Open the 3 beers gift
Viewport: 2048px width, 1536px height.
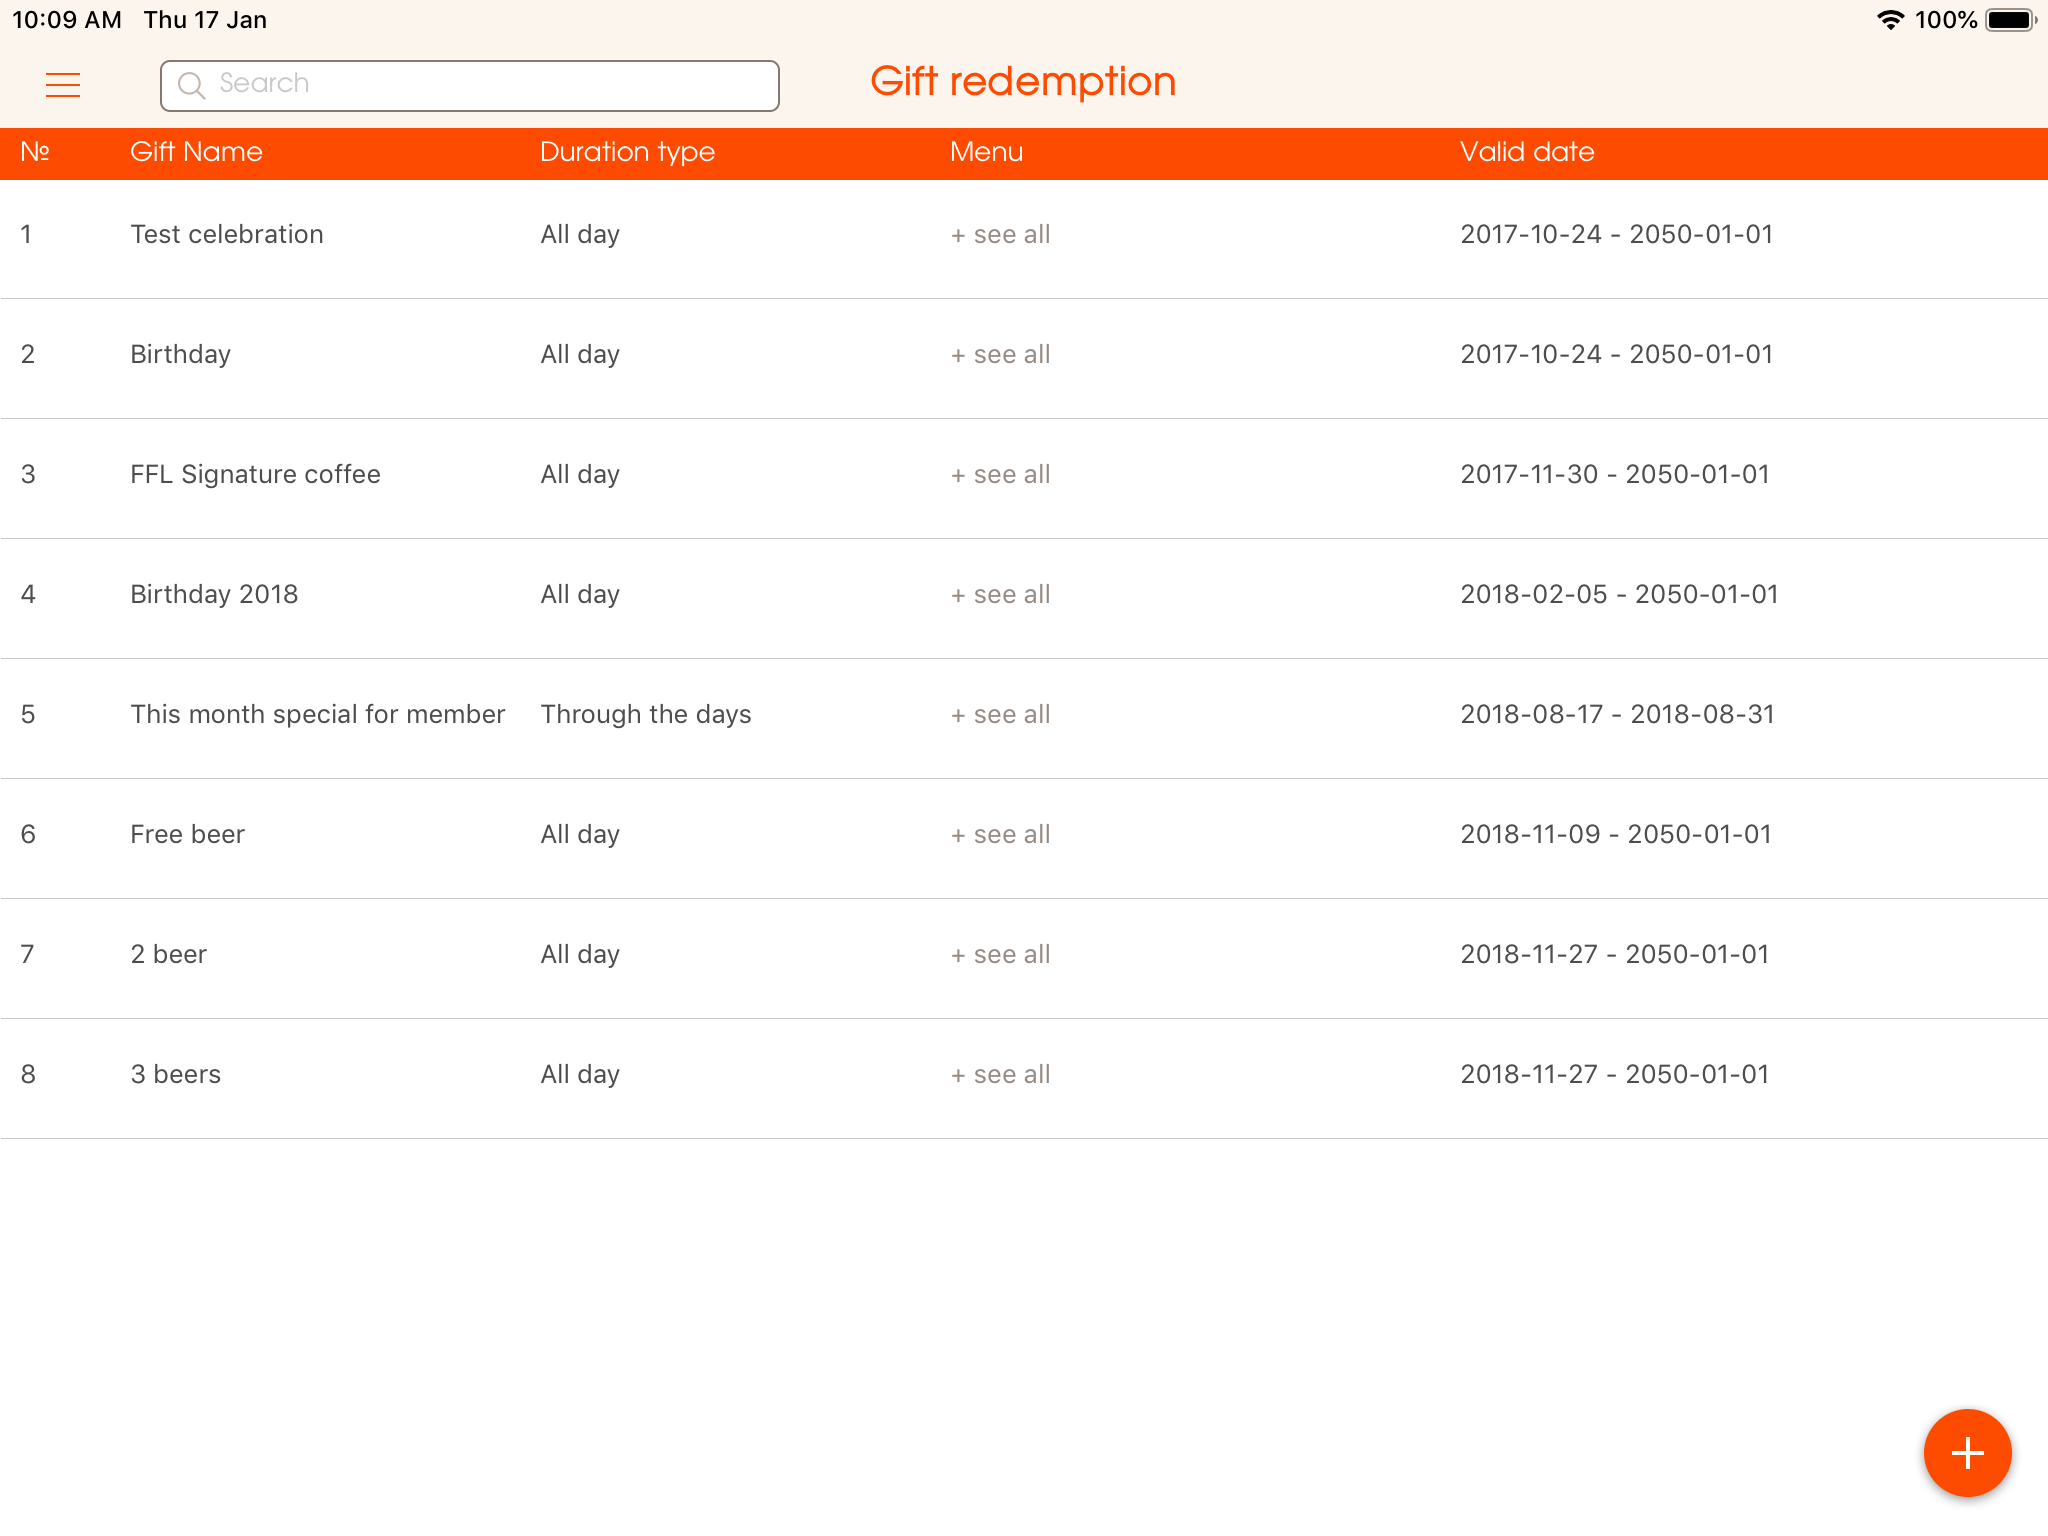pyautogui.click(x=175, y=1074)
